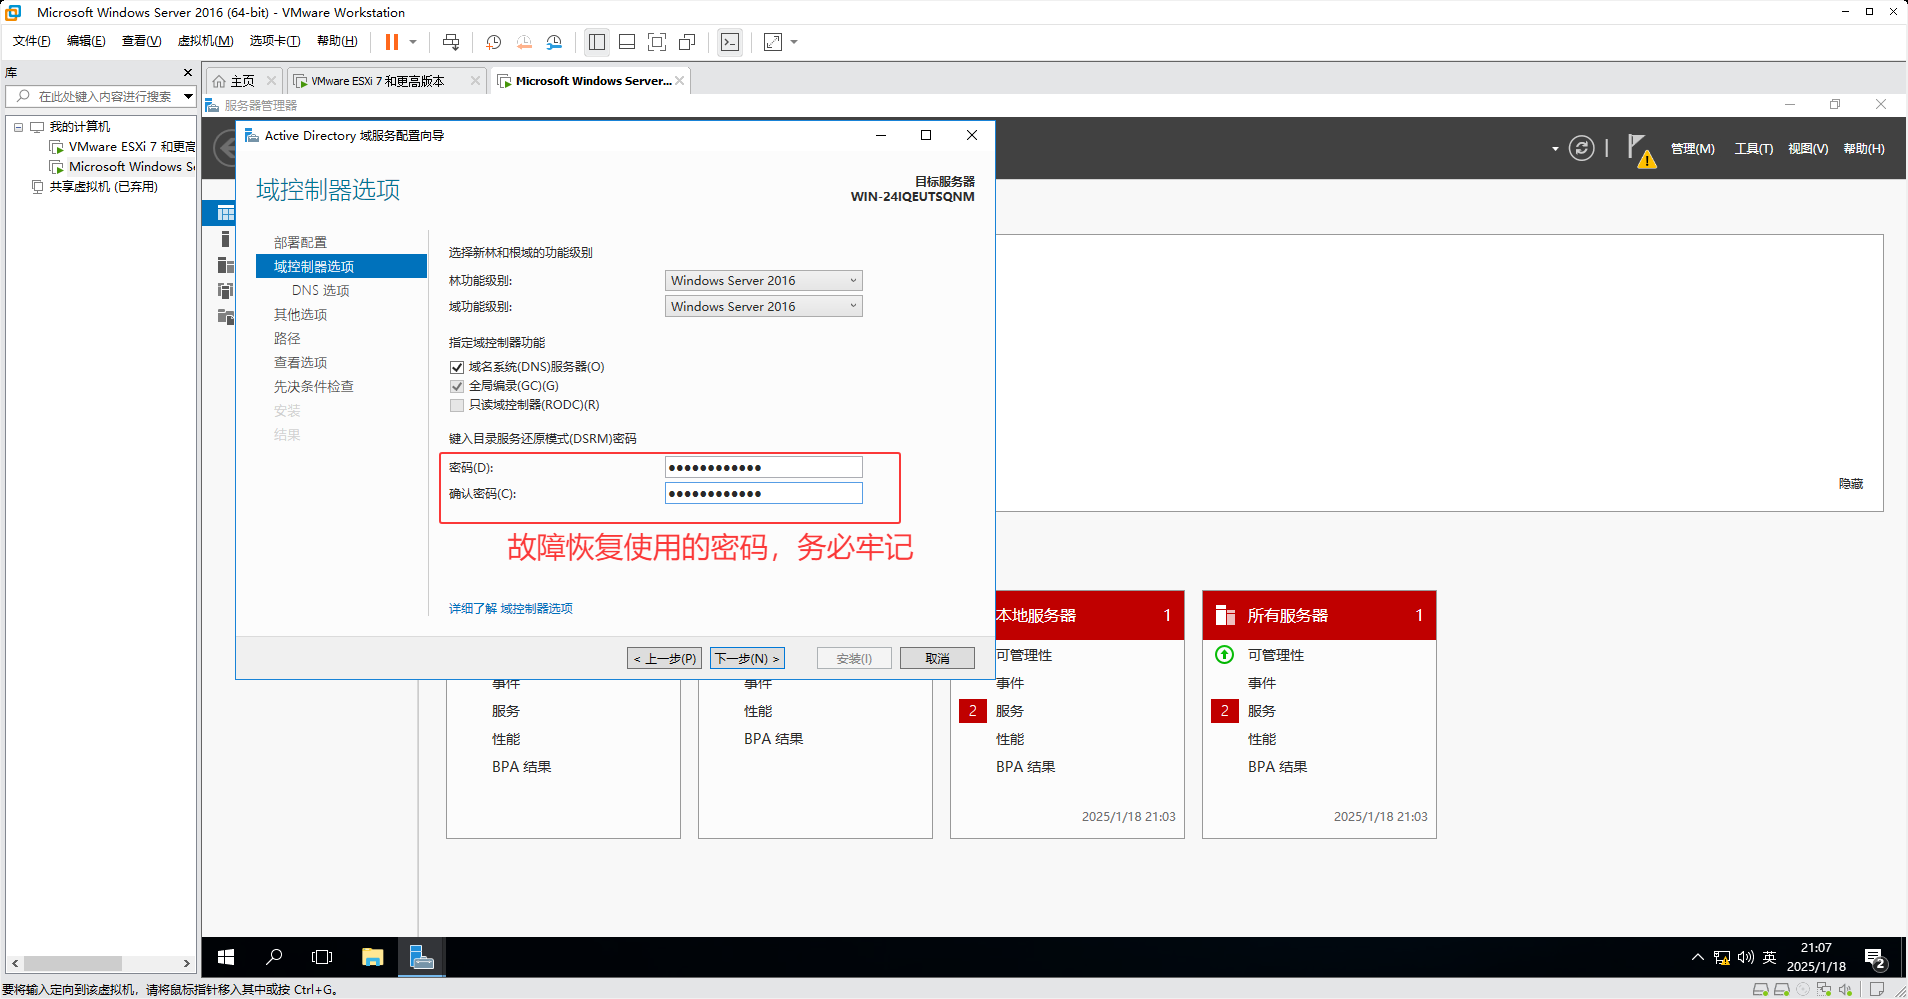The height and width of the screenshot is (999, 1908).
Task: Click the 下一步(N) next button
Action: (x=747, y=658)
